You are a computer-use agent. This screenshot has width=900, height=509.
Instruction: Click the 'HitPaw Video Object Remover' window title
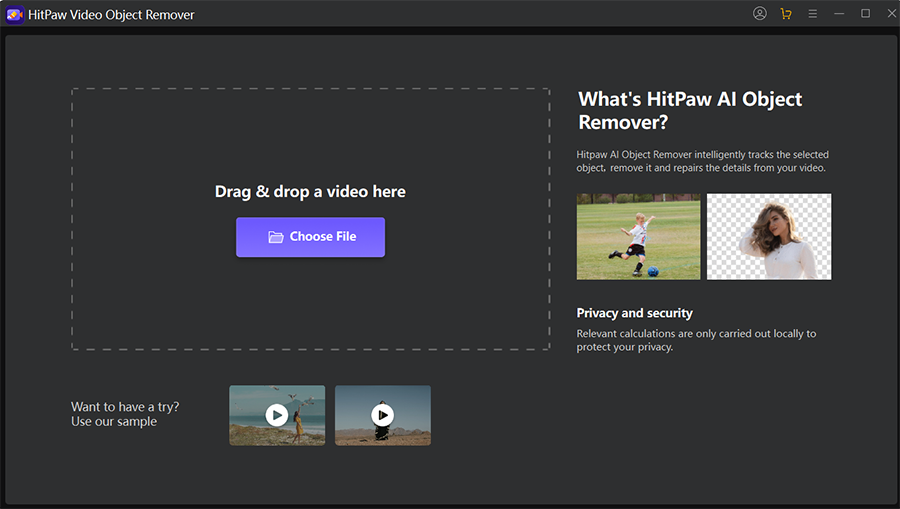tap(111, 15)
